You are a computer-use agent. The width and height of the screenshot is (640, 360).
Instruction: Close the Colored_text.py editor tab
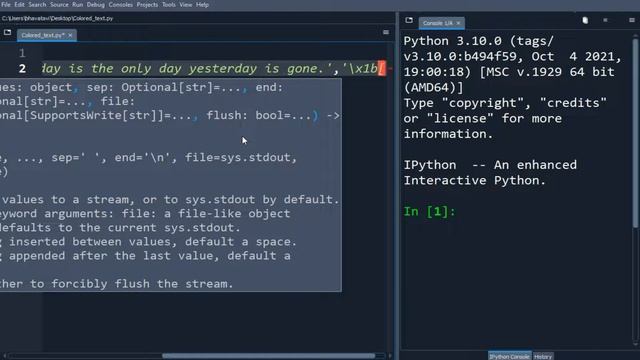[70, 36]
